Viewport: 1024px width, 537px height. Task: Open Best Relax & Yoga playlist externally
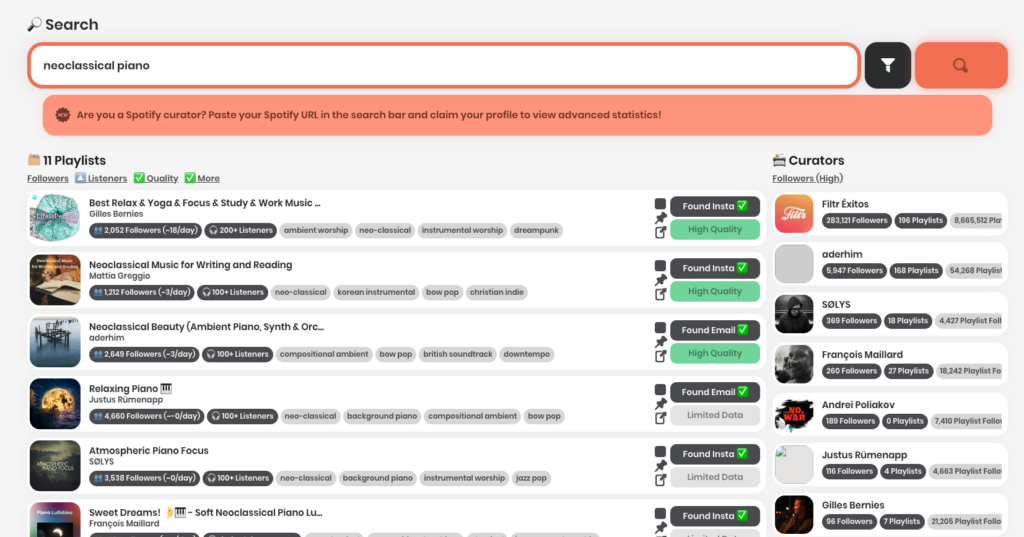pyautogui.click(x=661, y=232)
